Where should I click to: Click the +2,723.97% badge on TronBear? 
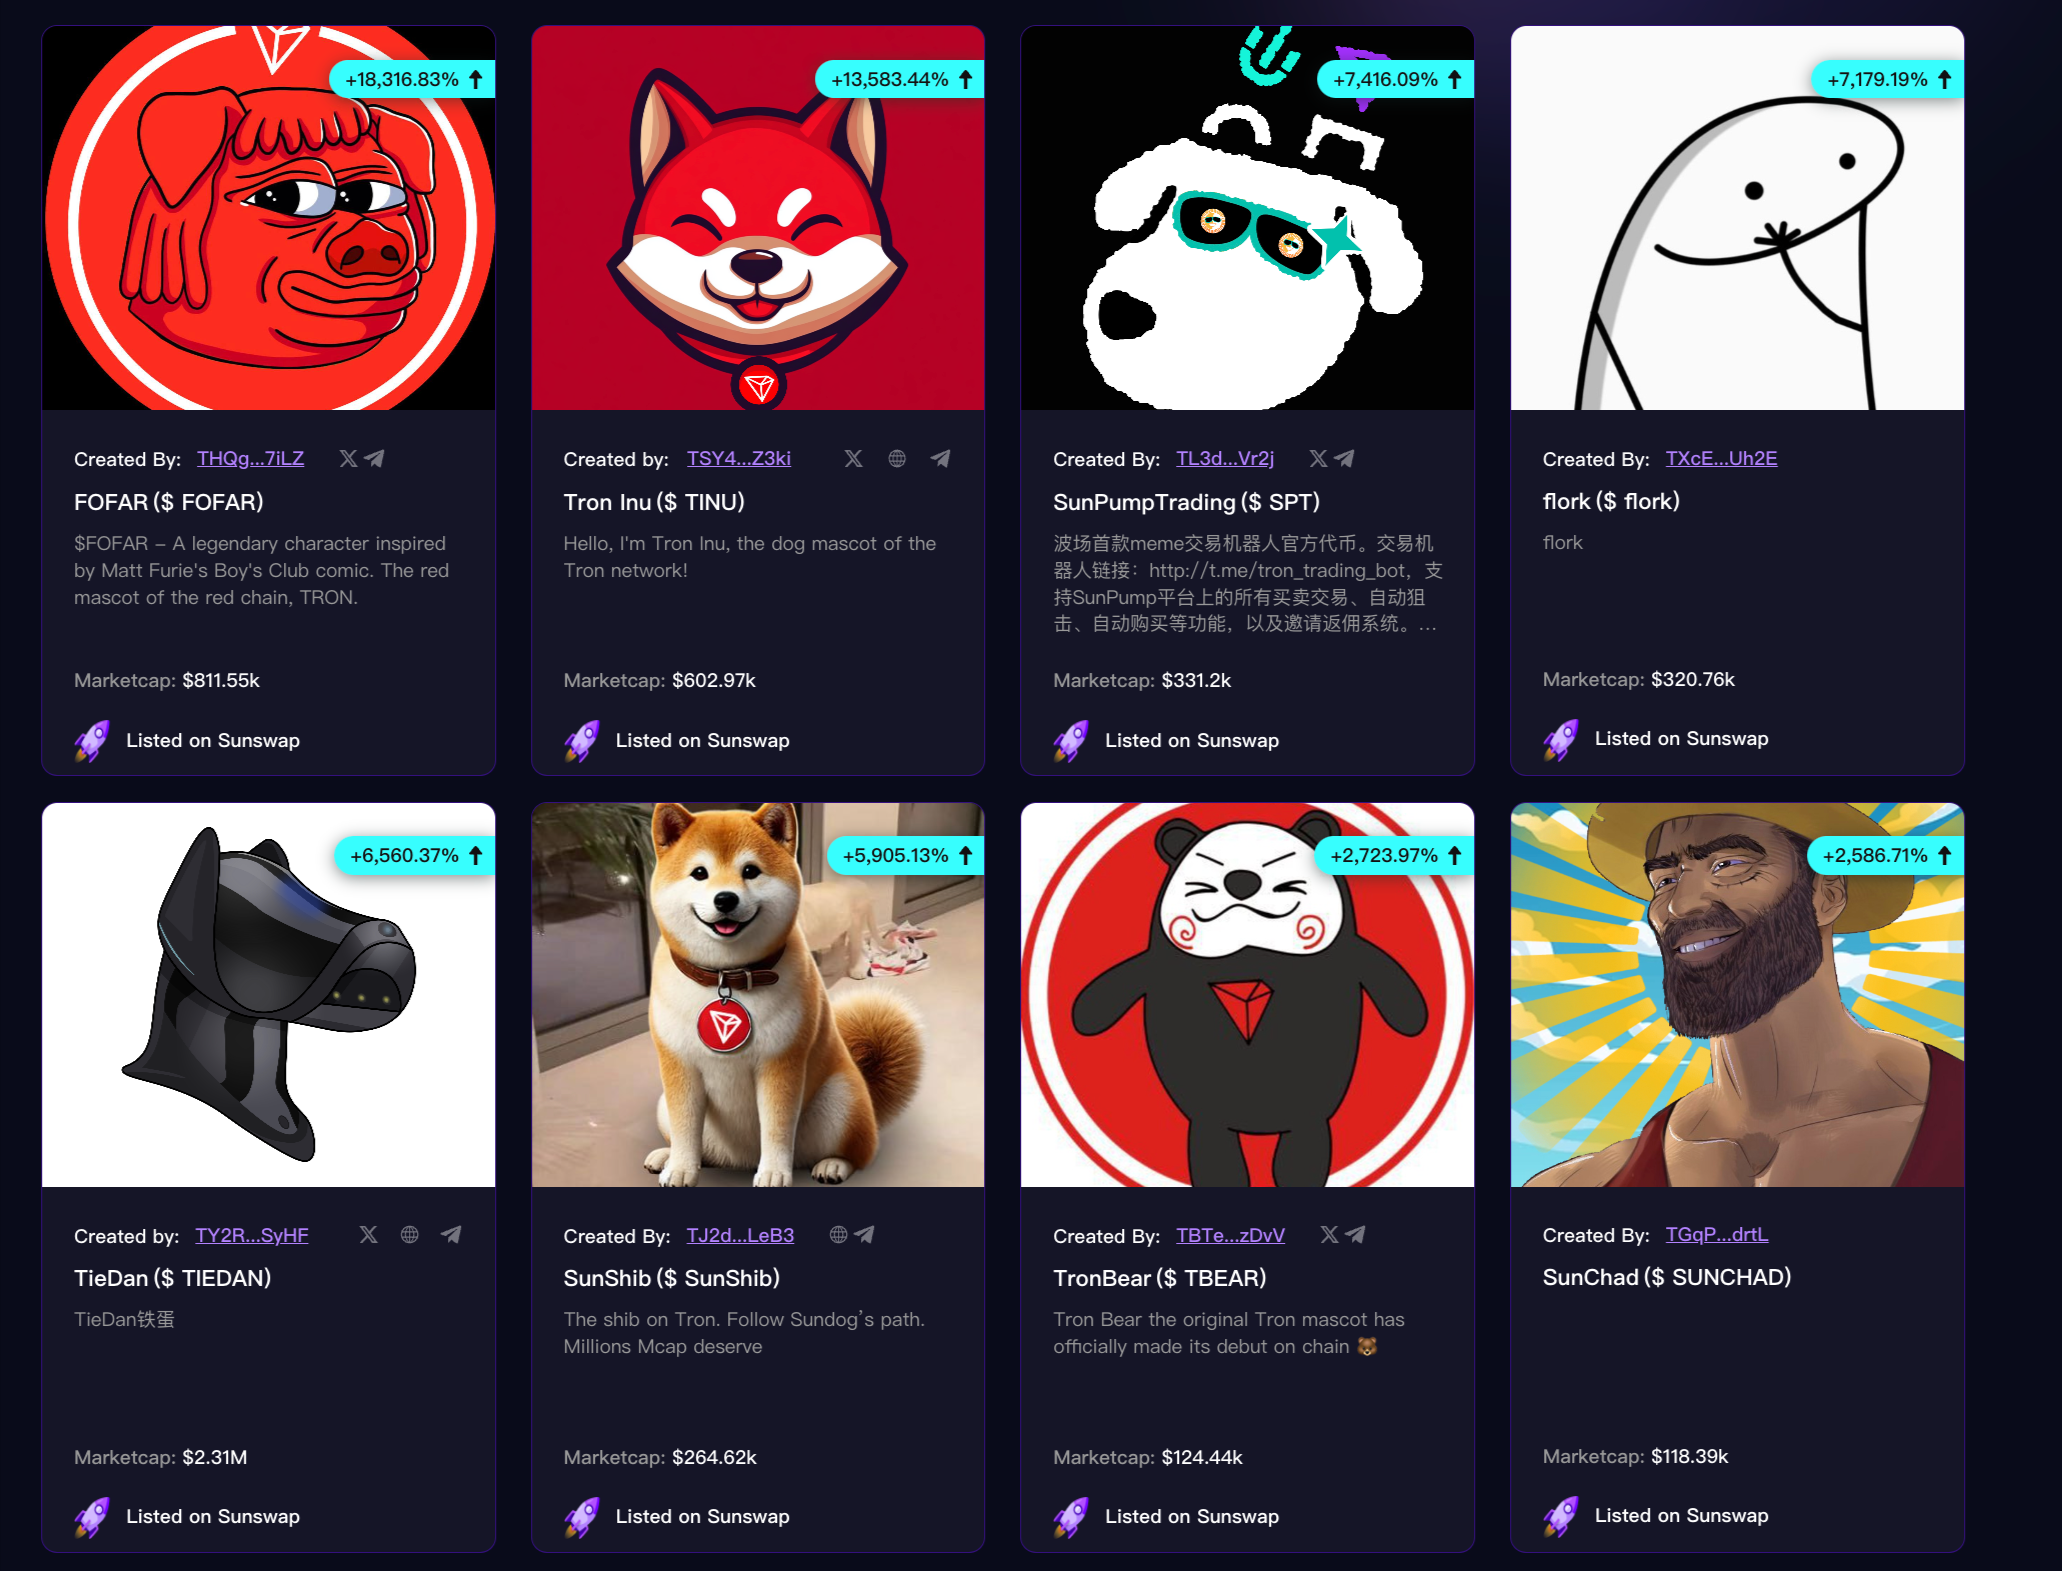1396,855
